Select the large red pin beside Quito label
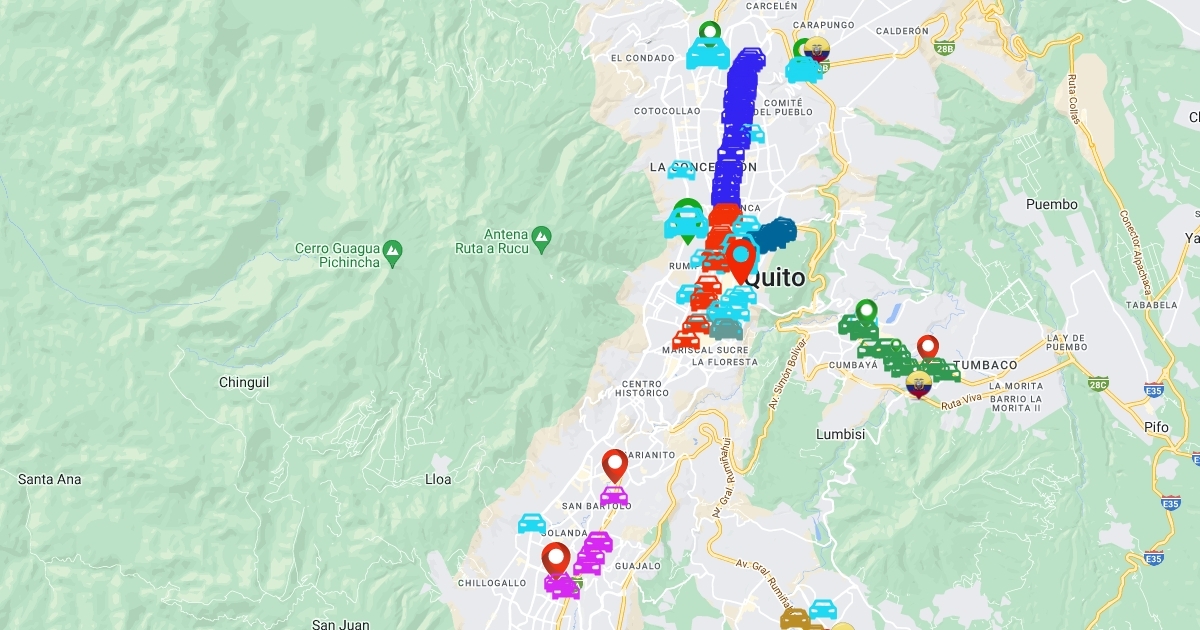This screenshot has width=1200, height=630. [x=741, y=261]
